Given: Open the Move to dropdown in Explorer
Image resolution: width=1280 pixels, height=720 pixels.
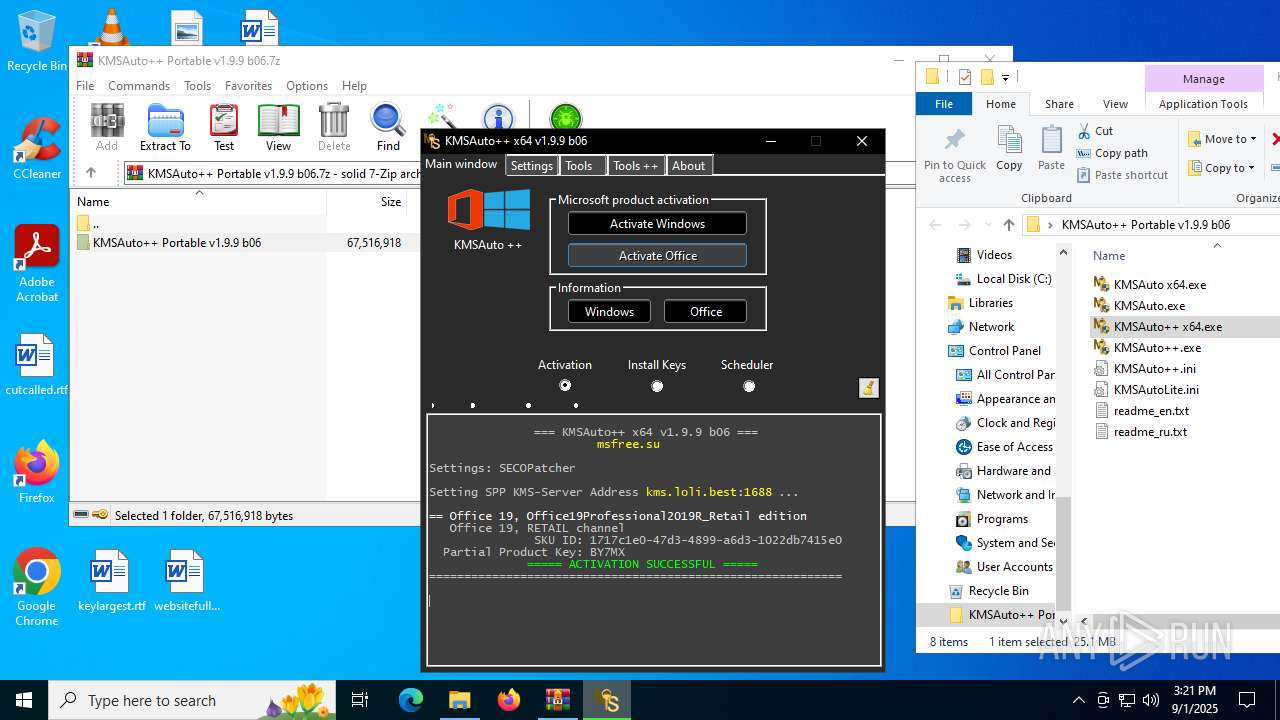Looking at the screenshot, I should [1223, 139].
